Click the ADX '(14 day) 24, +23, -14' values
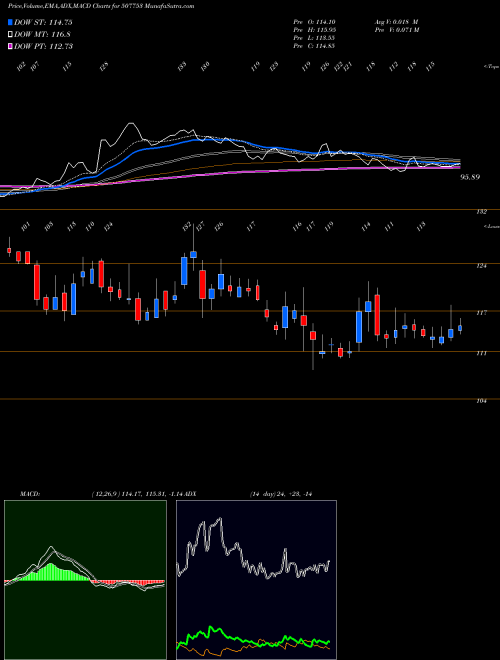500x660 pixels. tap(280, 494)
